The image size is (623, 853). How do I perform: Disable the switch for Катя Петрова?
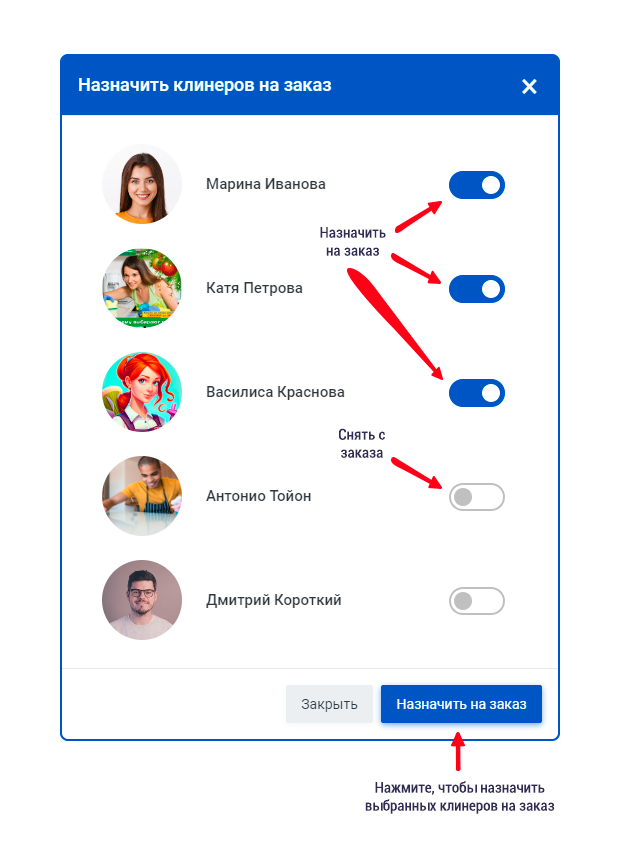click(x=477, y=289)
